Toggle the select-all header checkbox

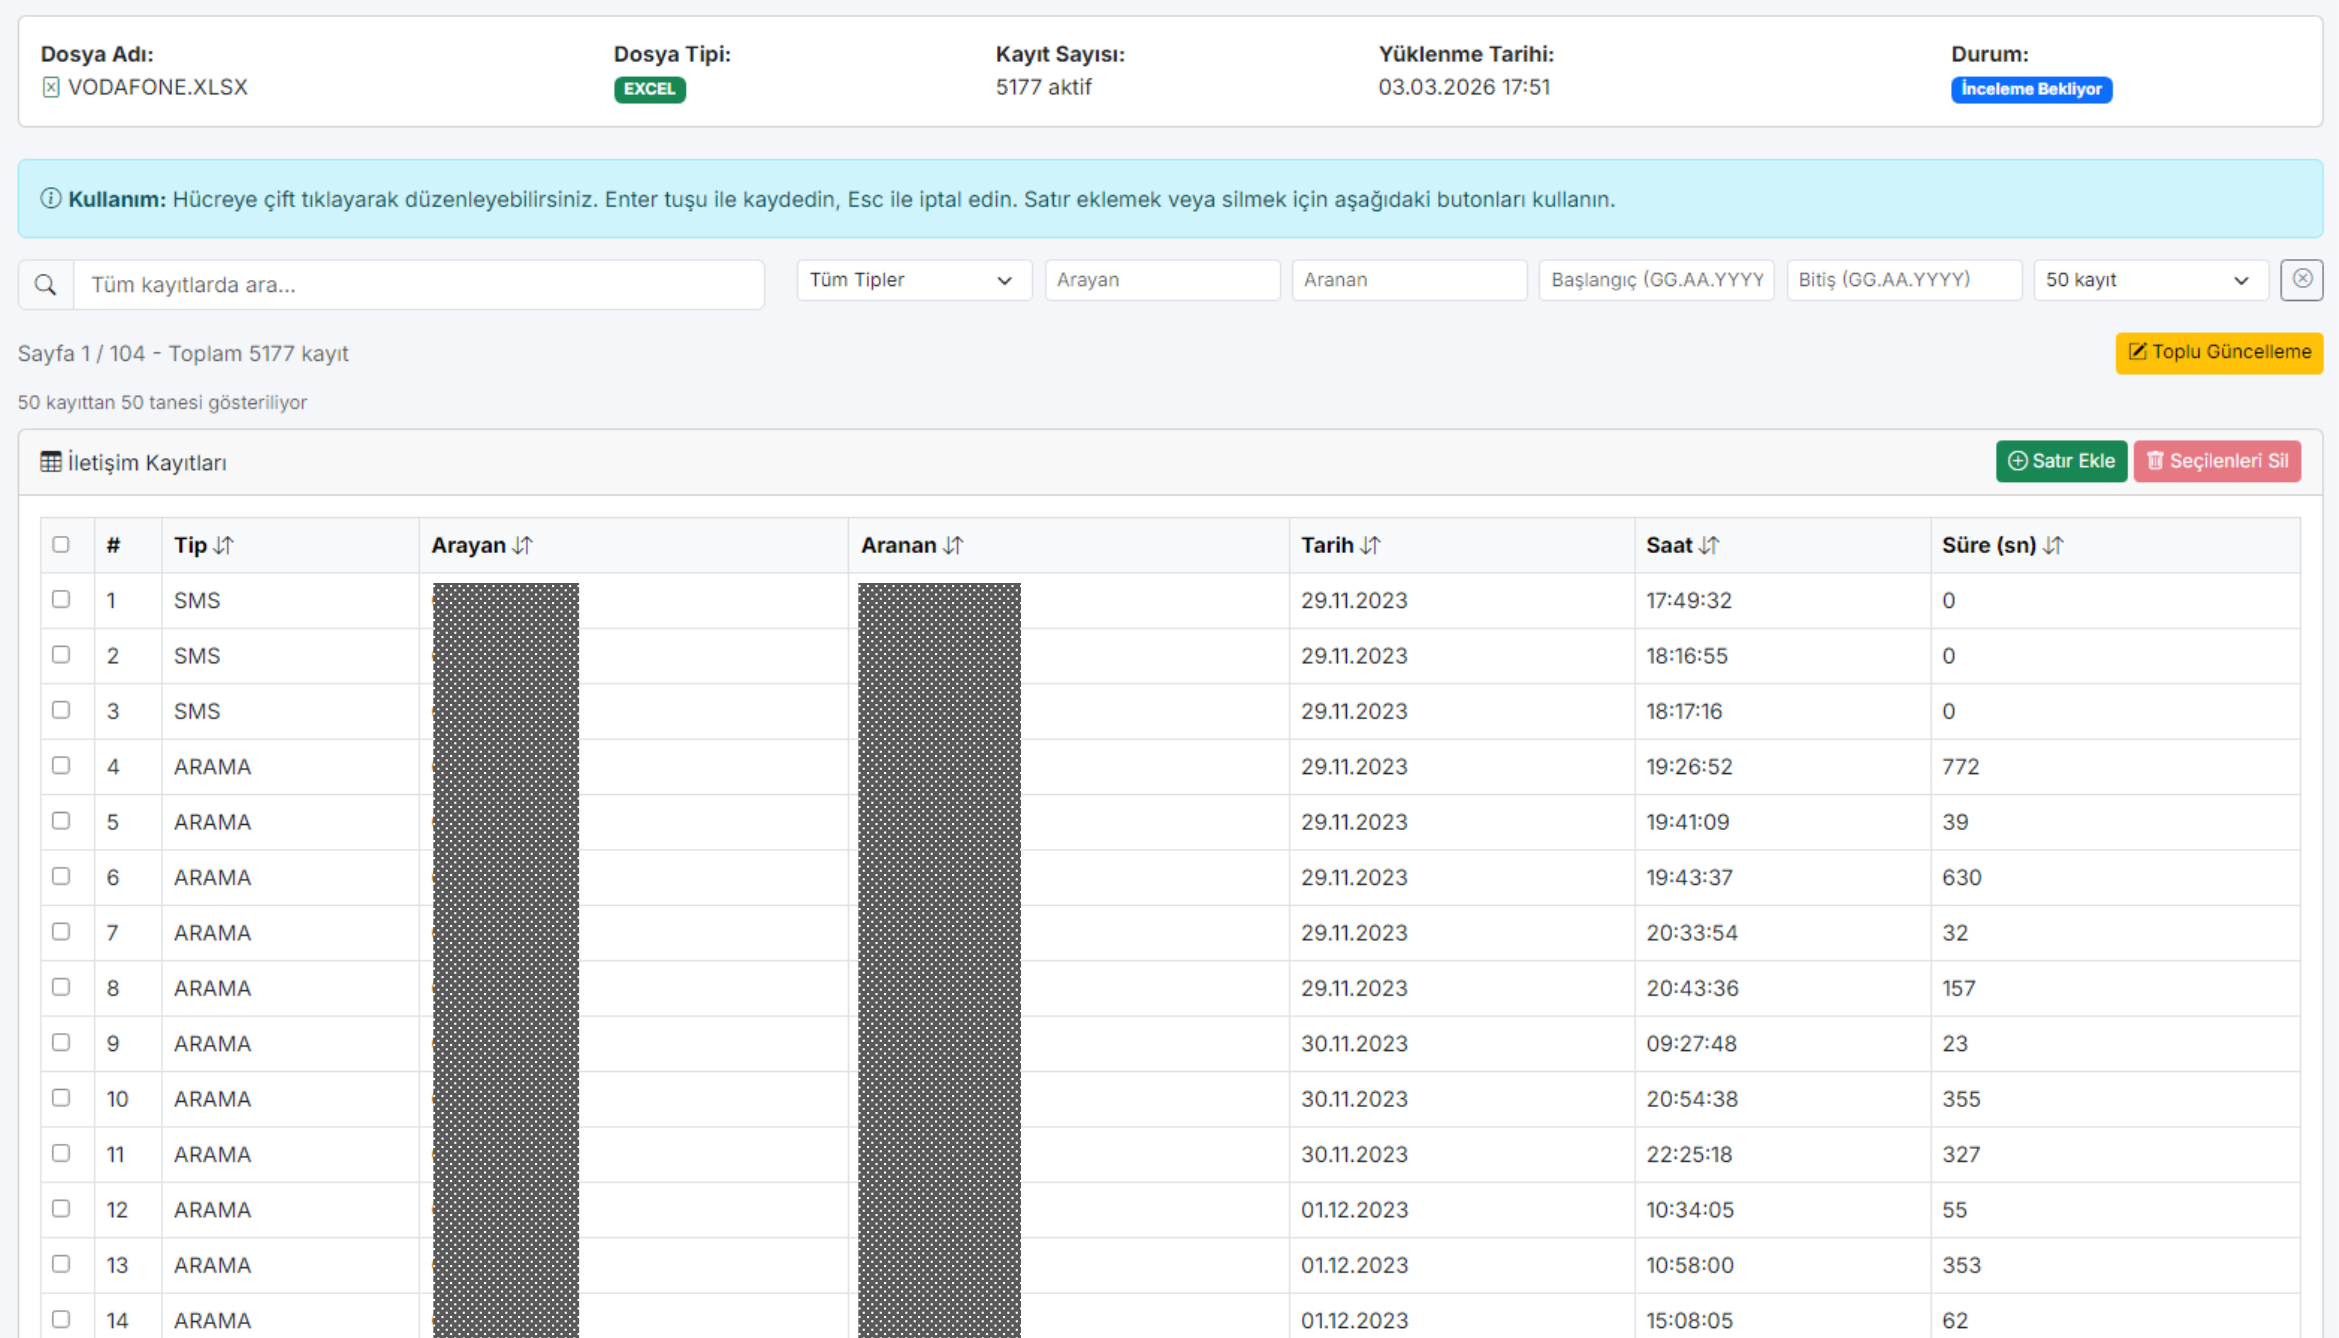[61, 545]
